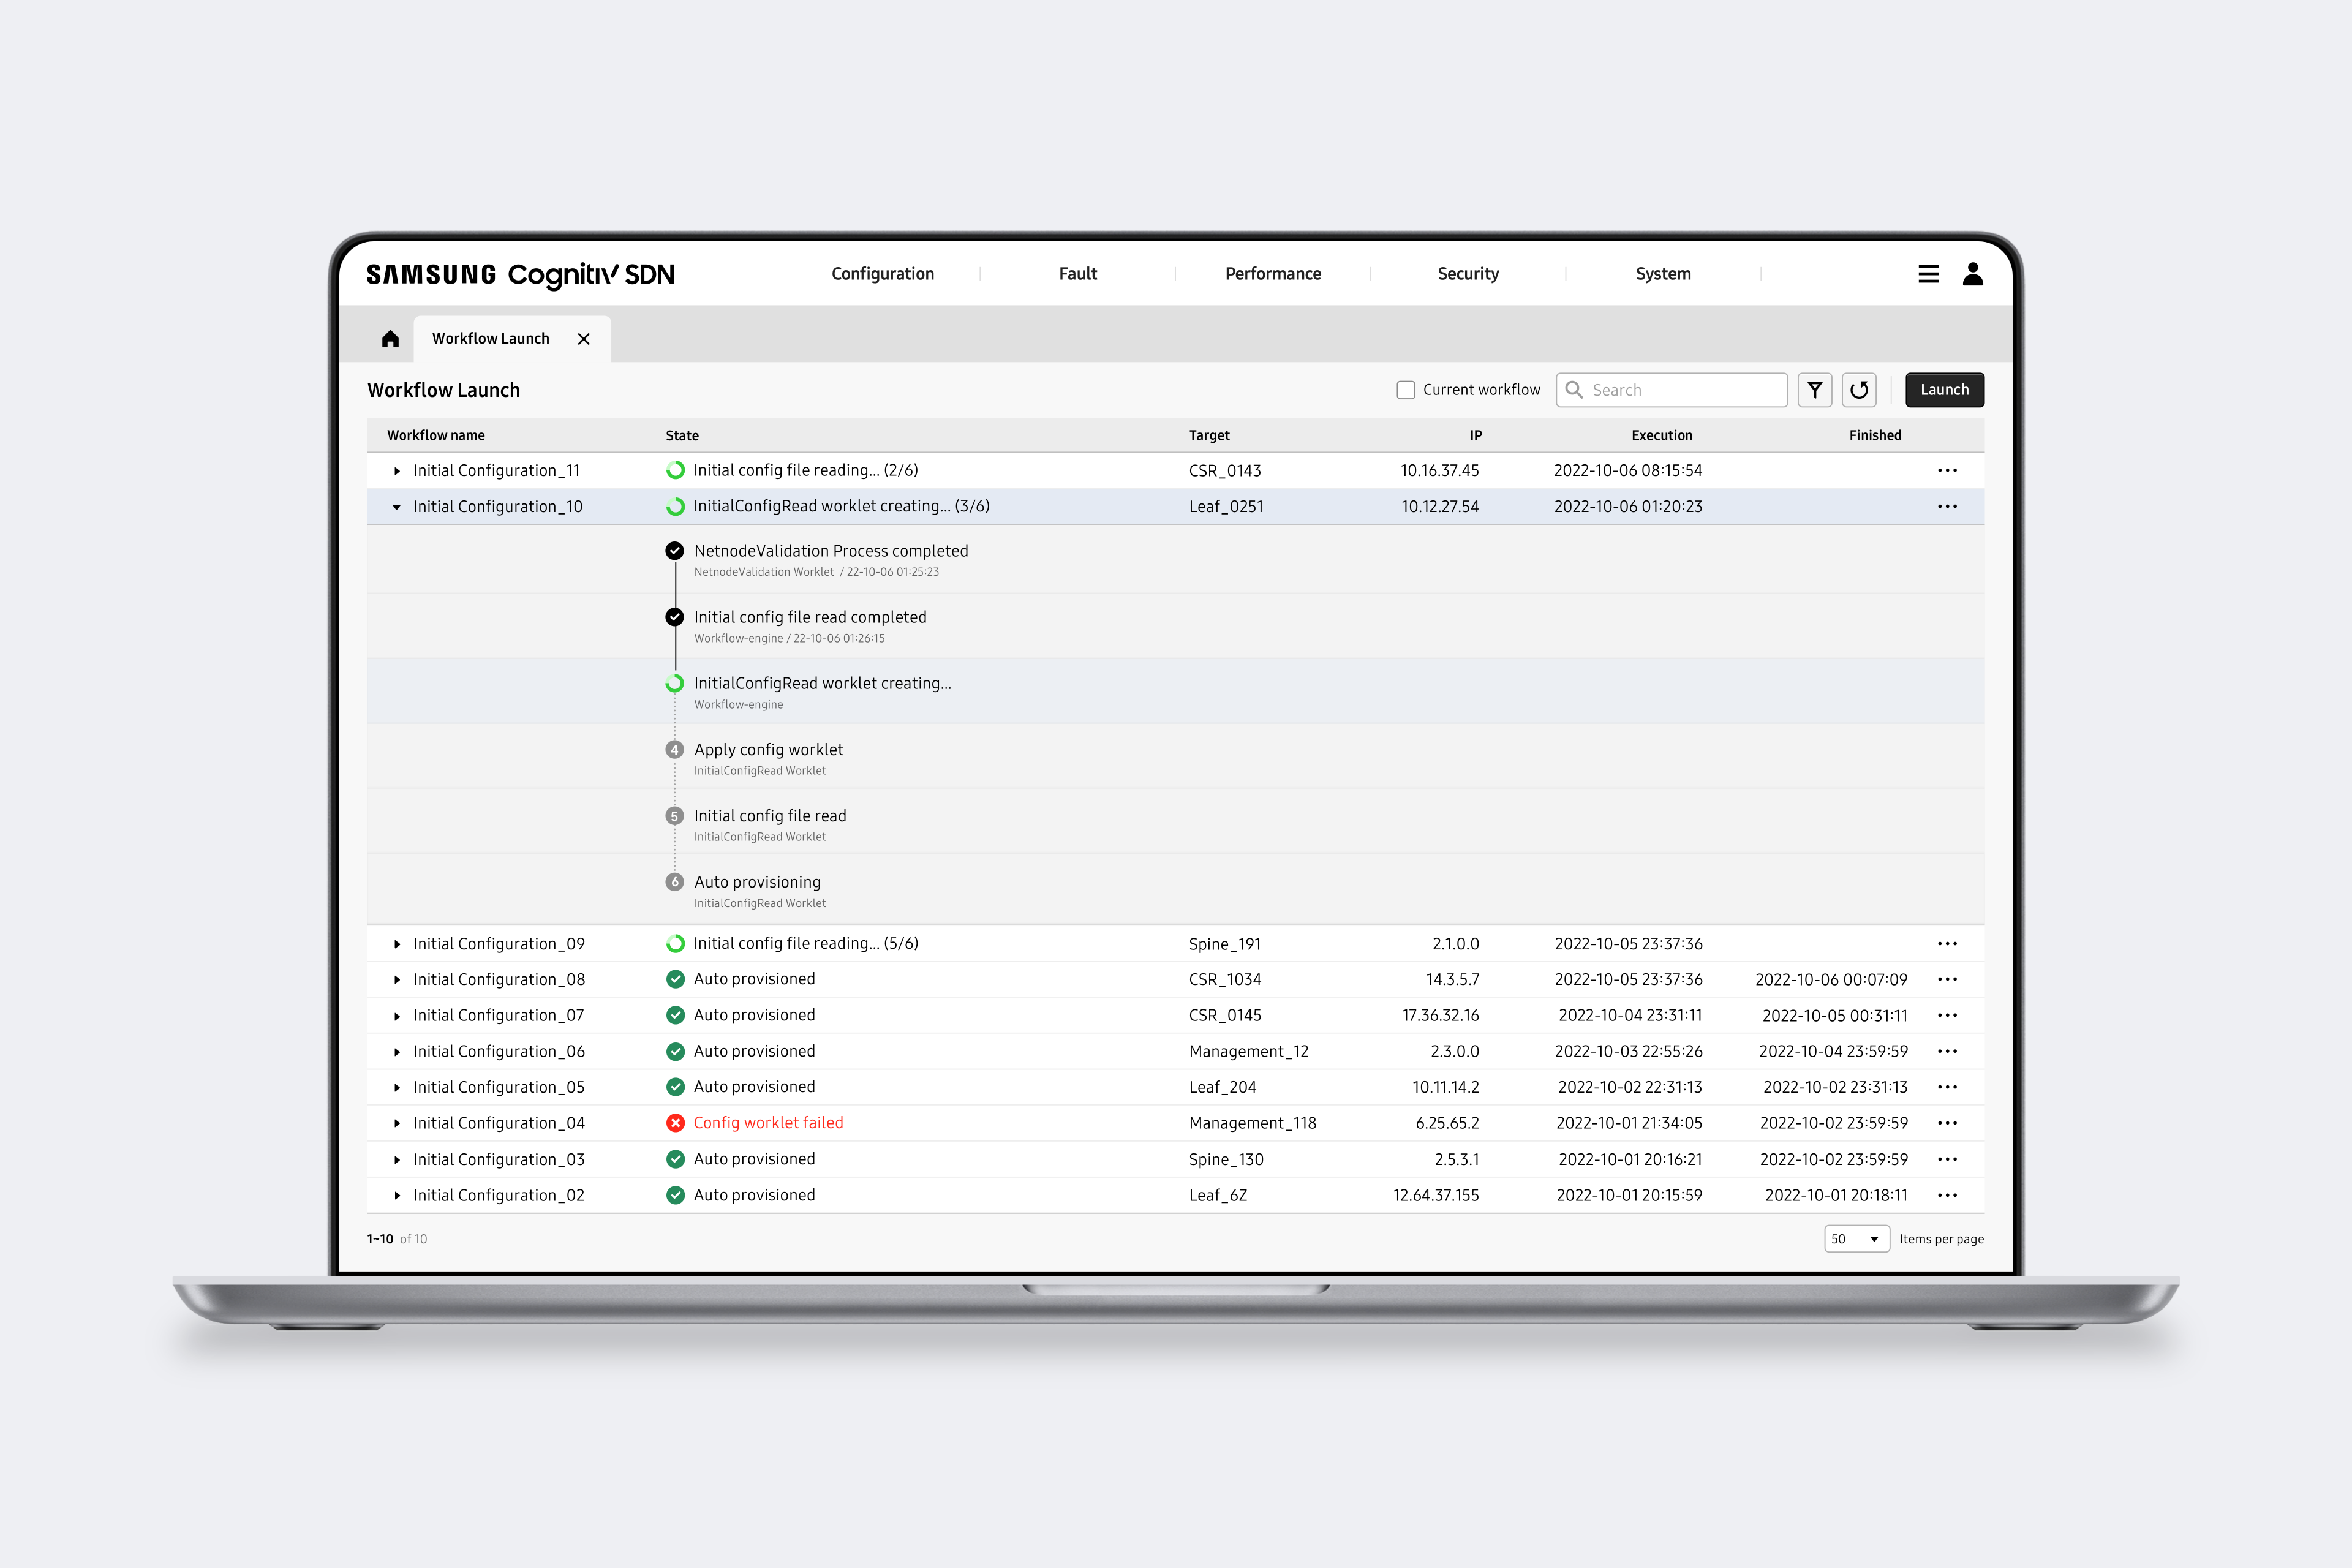Expand the Initial Configuration_11 row
This screenshot has height=1568, width=2352.
tap(397, 471)
